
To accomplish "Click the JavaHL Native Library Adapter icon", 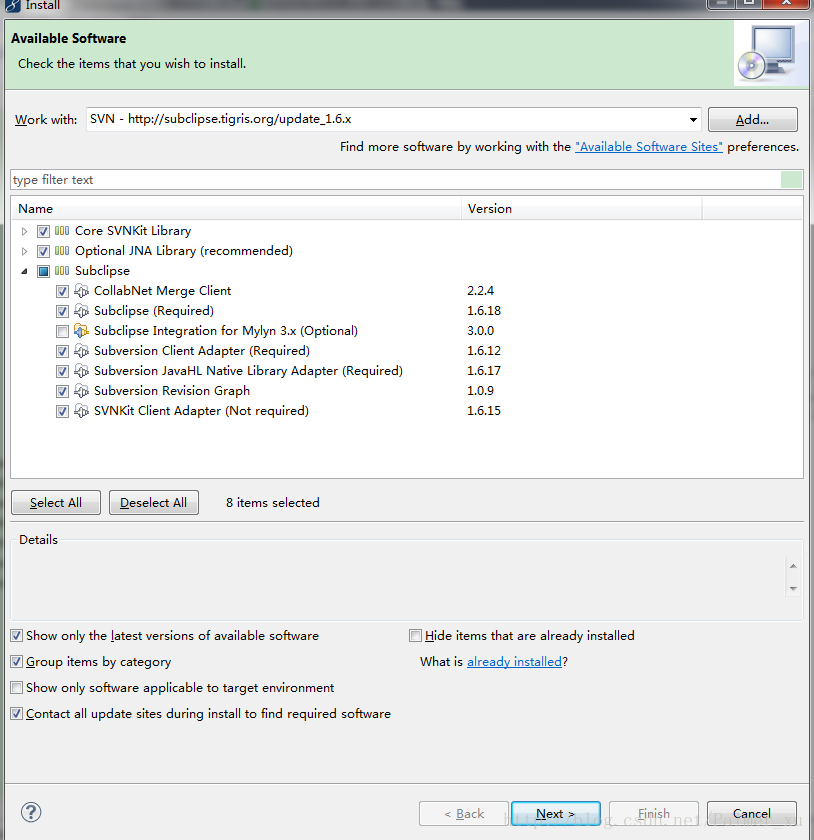I will pos(81,371).
